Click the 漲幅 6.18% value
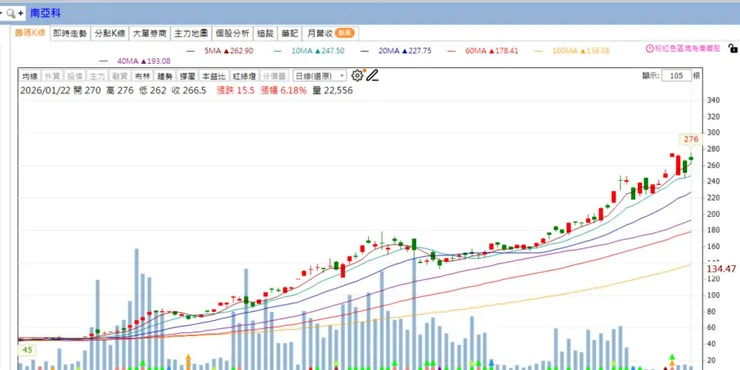The width and height of the screenshot is (740, 370). point(283,91)
